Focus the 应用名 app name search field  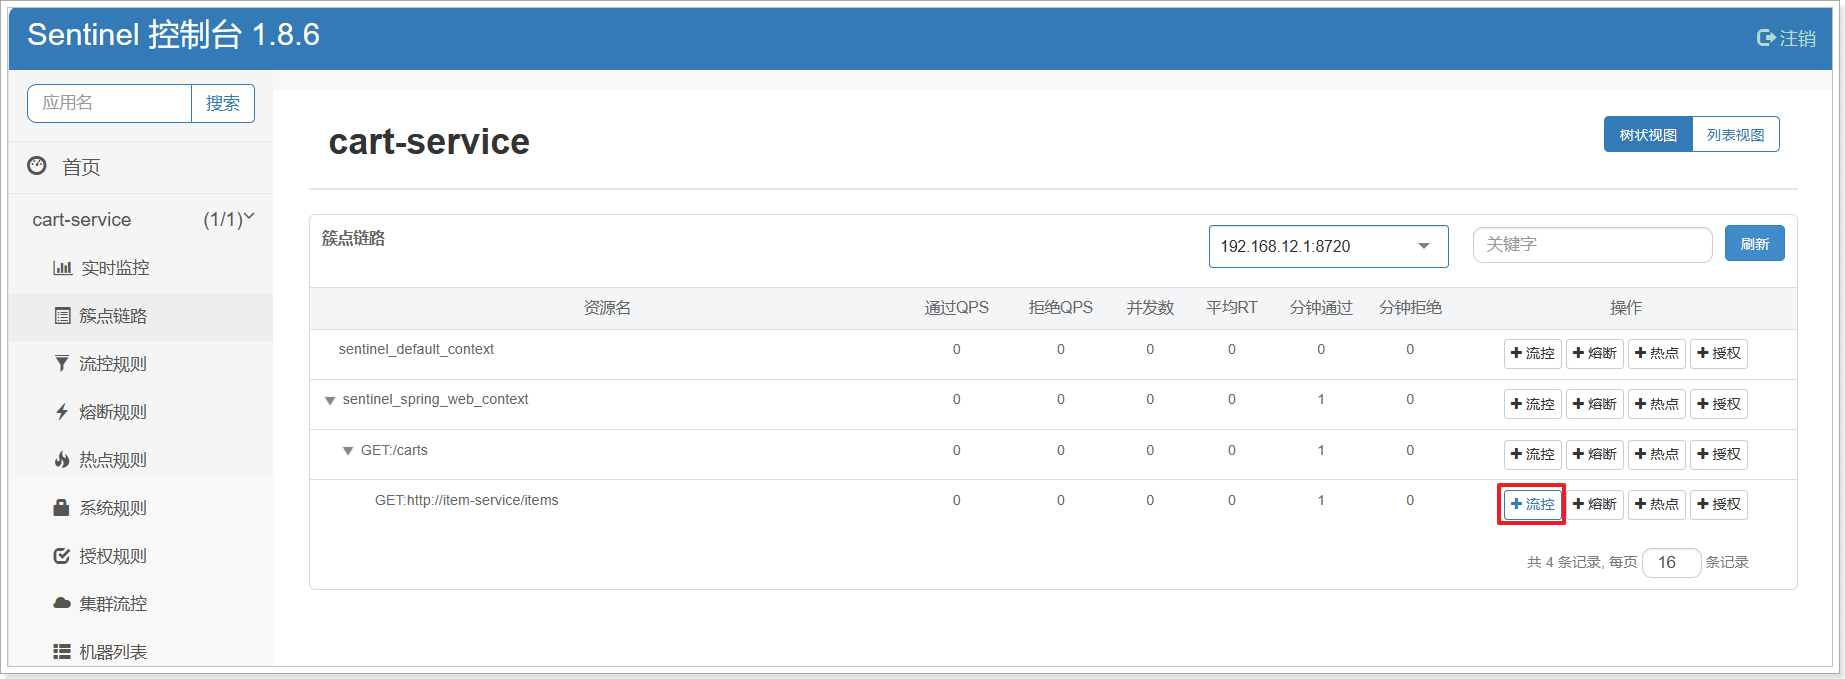[x=109, y=103]
